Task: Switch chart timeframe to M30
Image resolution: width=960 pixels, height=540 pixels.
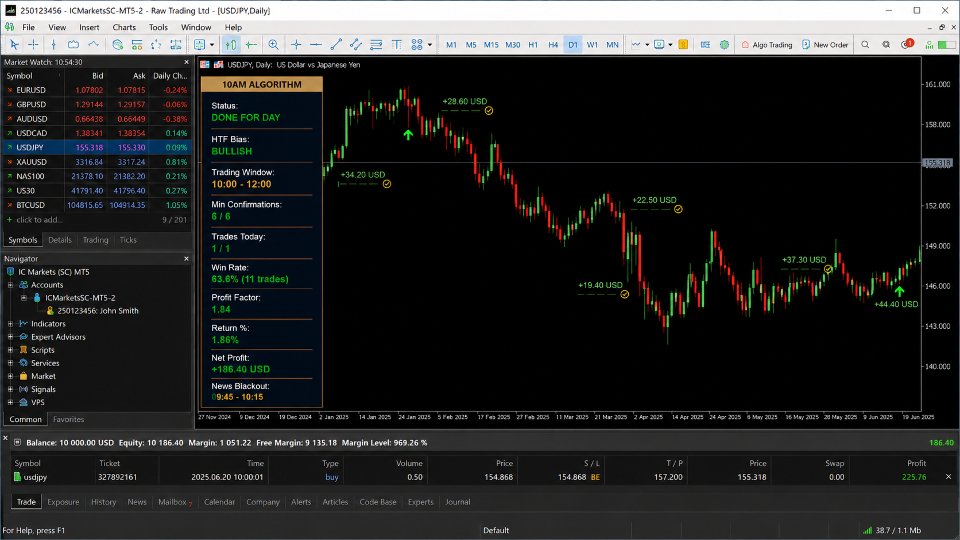Action: click(512, 45)
